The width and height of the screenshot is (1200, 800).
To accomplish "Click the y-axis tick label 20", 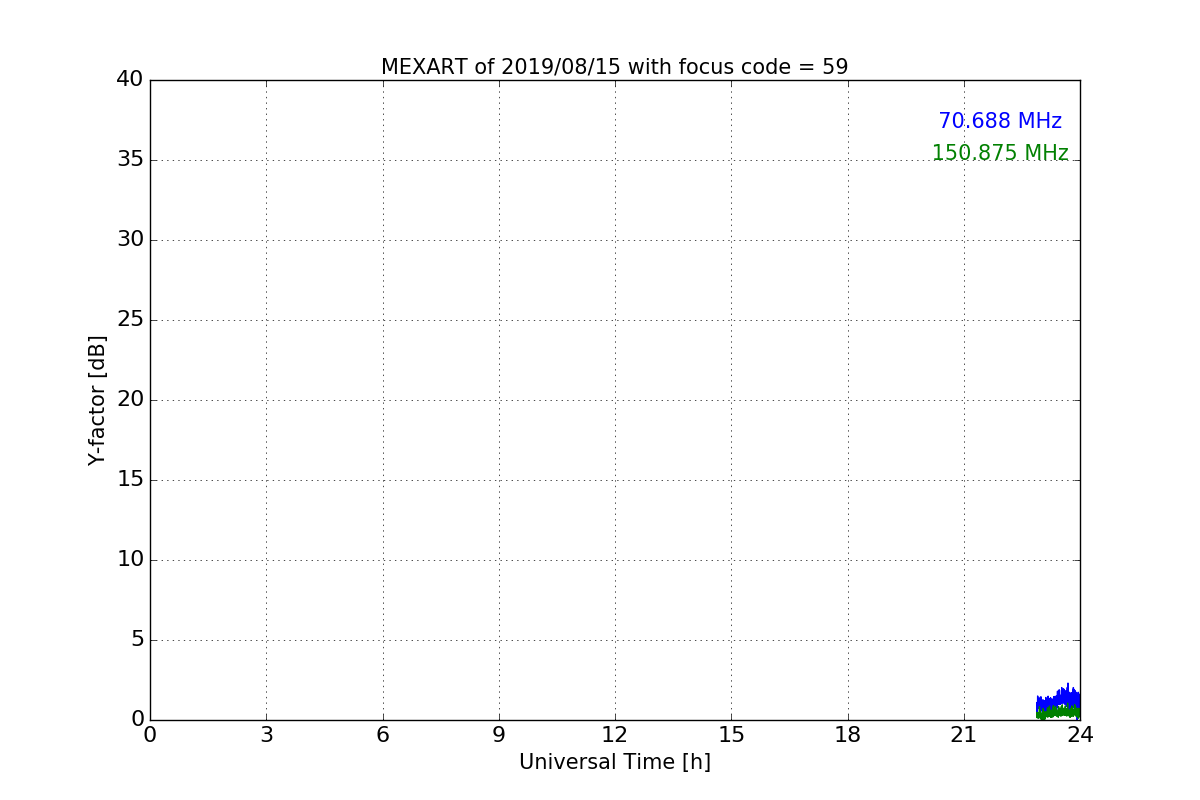I will (x=130, y=400).
